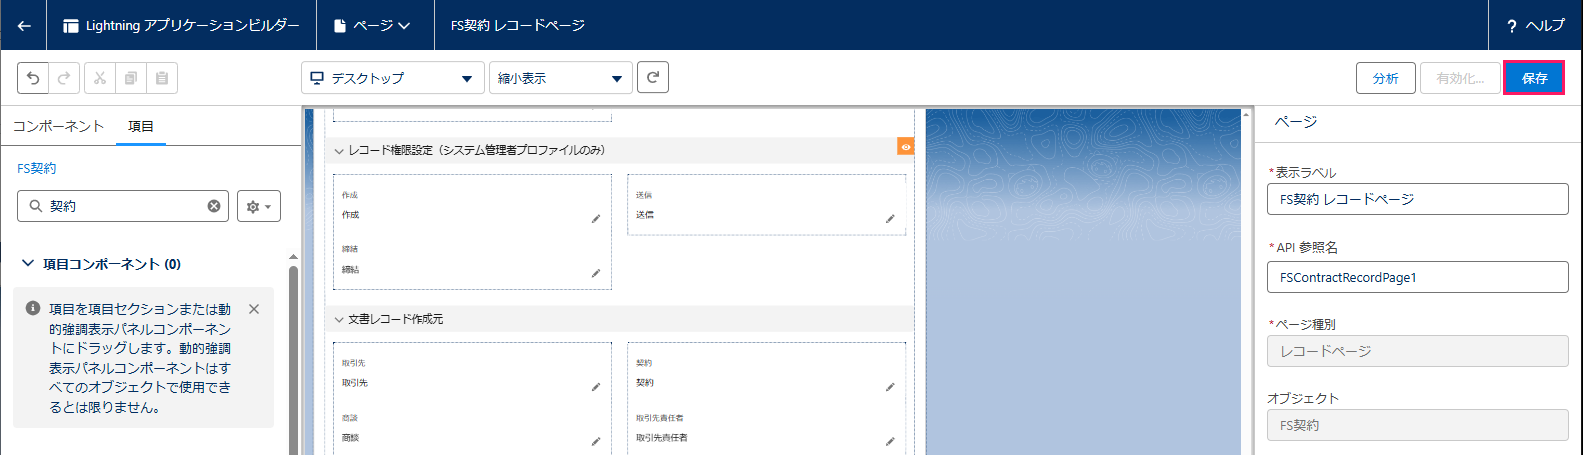1583x455 pixels.
Task: Collapse the 文書レコード作成元 section
Action: click(x=339, y=320)
